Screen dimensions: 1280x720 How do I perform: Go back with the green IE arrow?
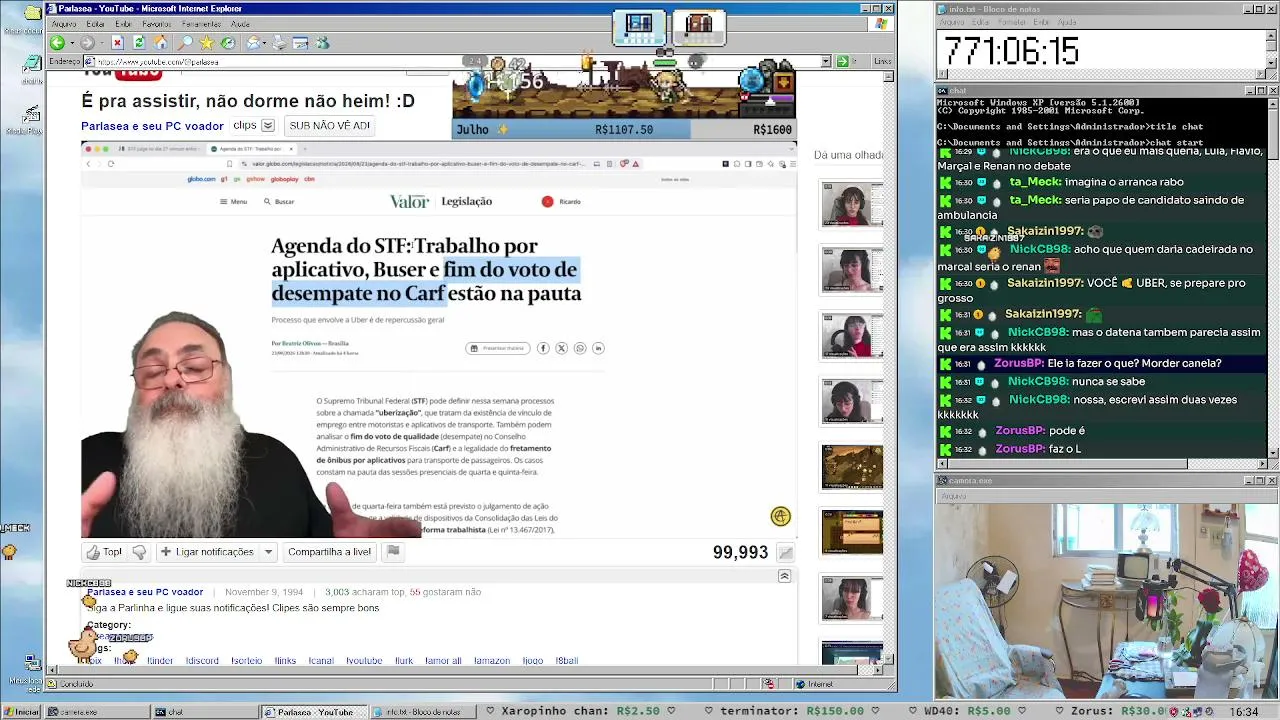(x=57, y=43)
